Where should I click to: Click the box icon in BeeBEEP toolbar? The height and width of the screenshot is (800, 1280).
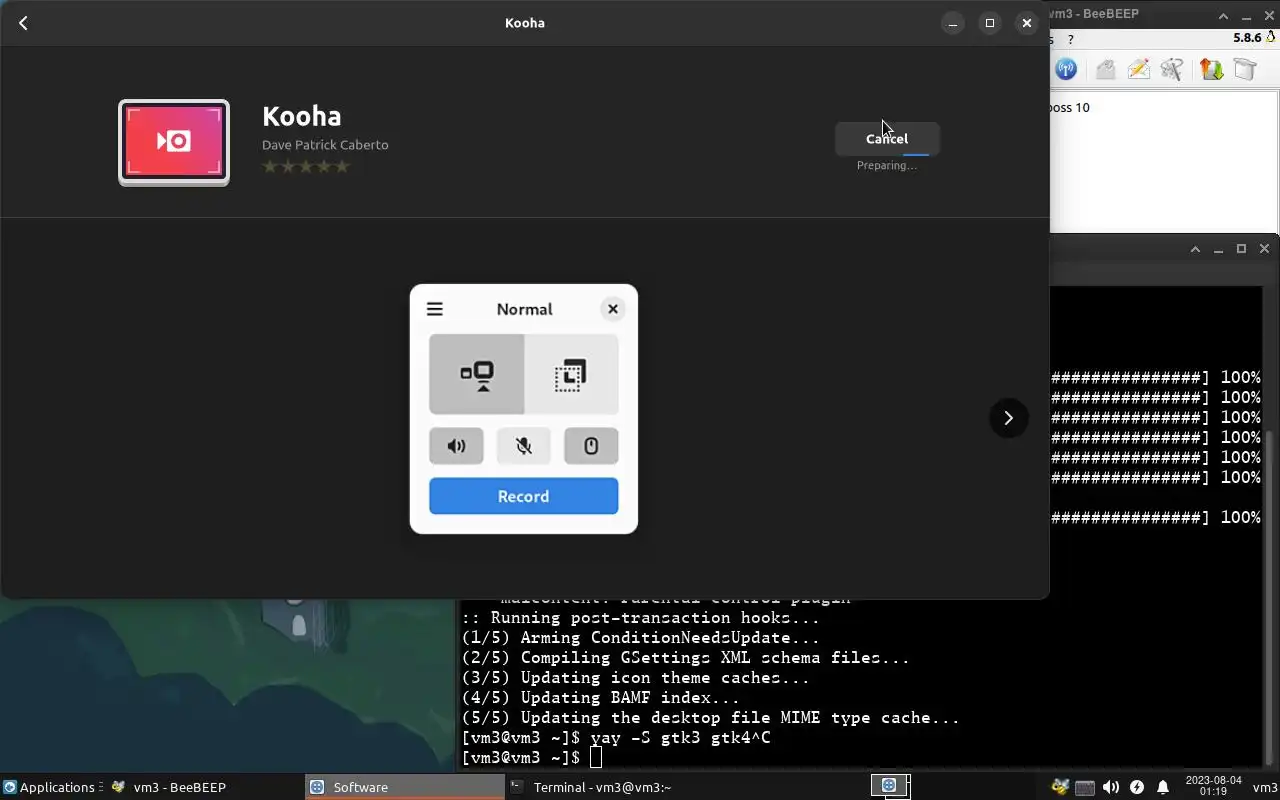(1245, 69)
